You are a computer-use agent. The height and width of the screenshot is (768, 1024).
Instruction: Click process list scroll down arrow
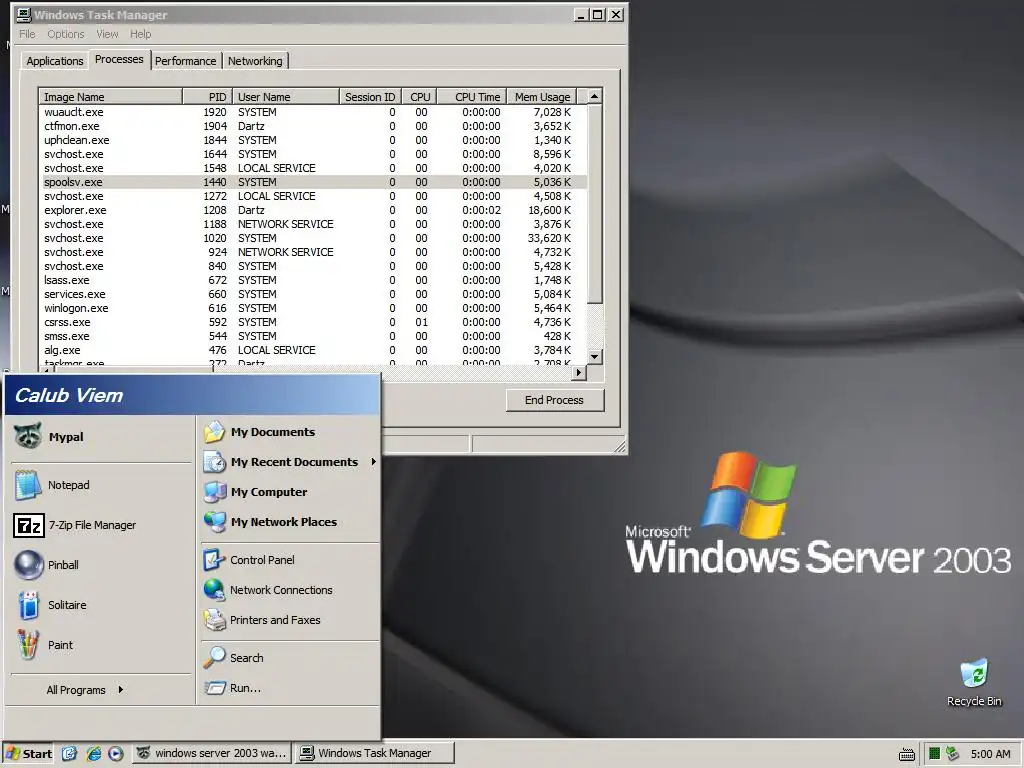pos(594,357)
